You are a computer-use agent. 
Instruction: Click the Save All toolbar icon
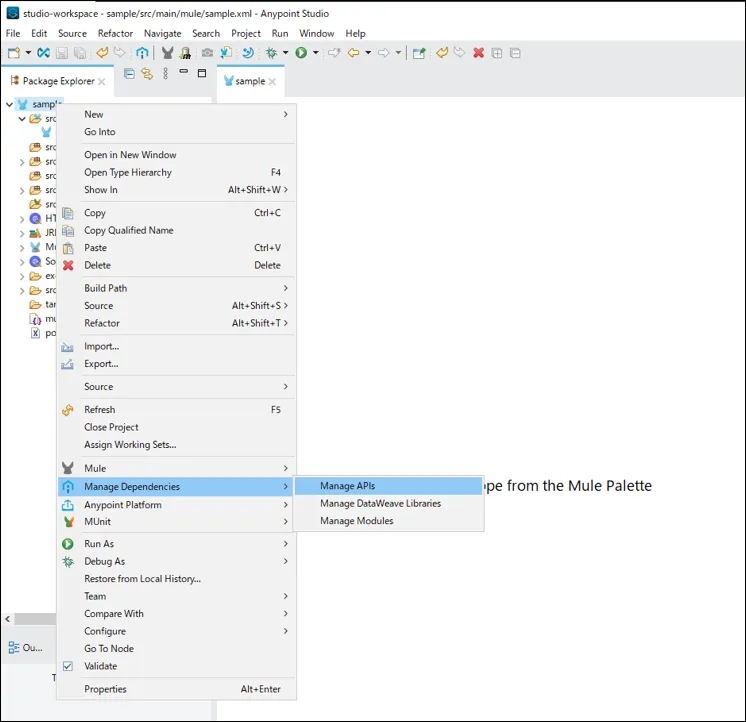click(x=80, y=53)
